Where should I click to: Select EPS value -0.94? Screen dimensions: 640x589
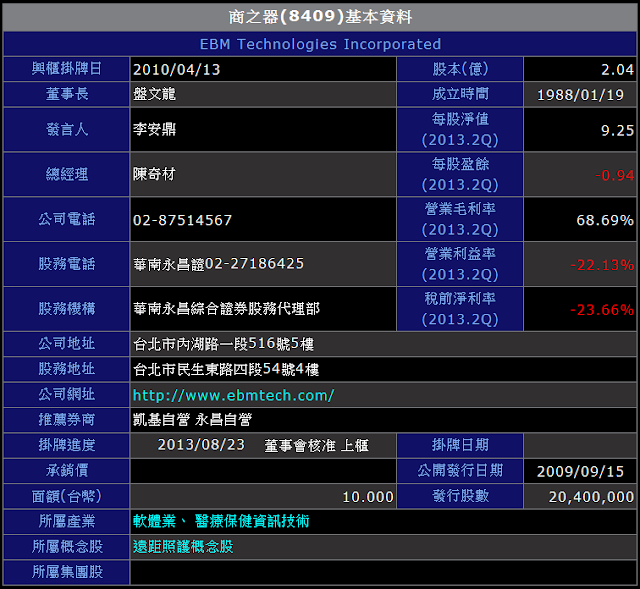pos(614,175)
